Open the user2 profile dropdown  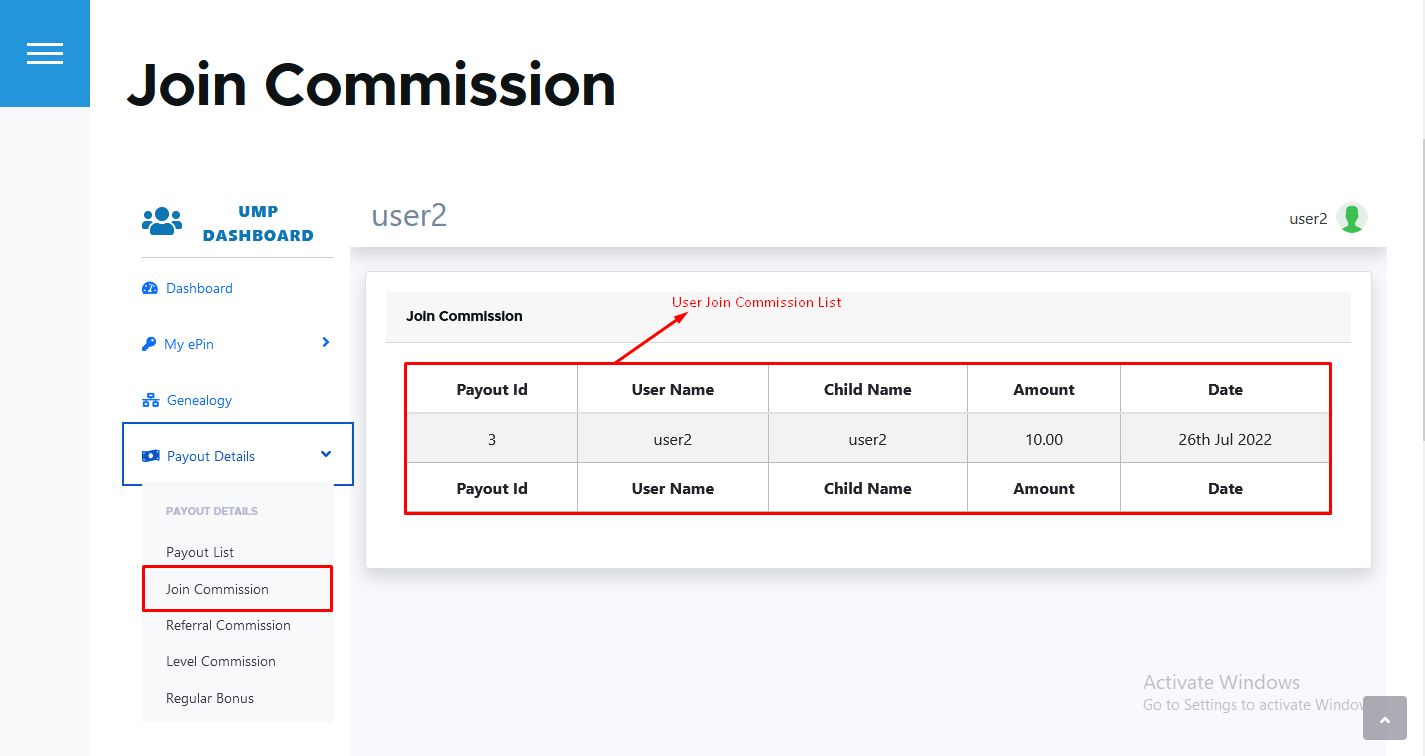pos(1308,219)
